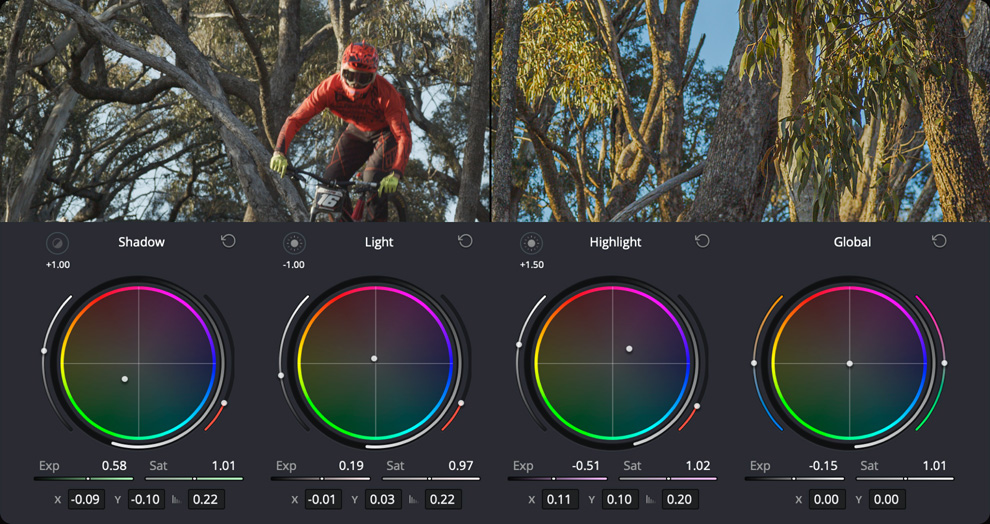This screenshot has height=524, width=990.
Task: Select the mountain biker viewer image
Action: tap(245, 110)
